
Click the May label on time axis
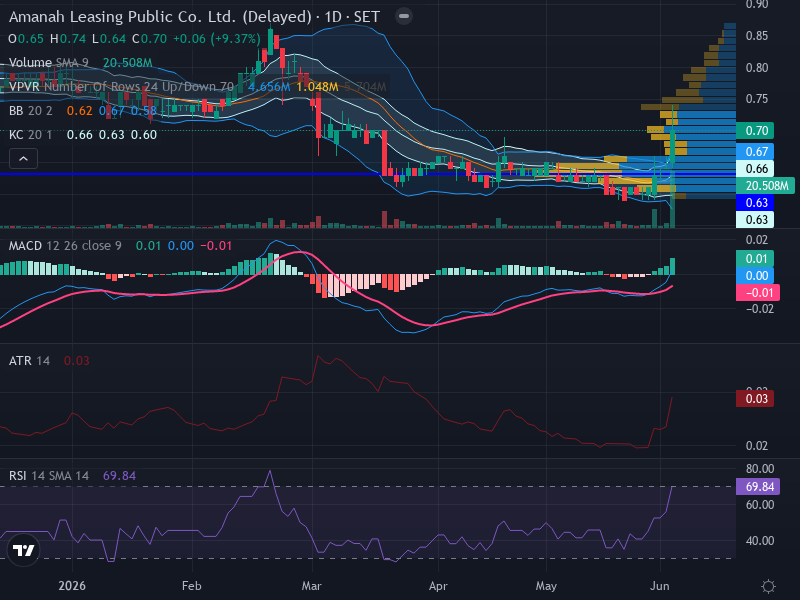546,586
